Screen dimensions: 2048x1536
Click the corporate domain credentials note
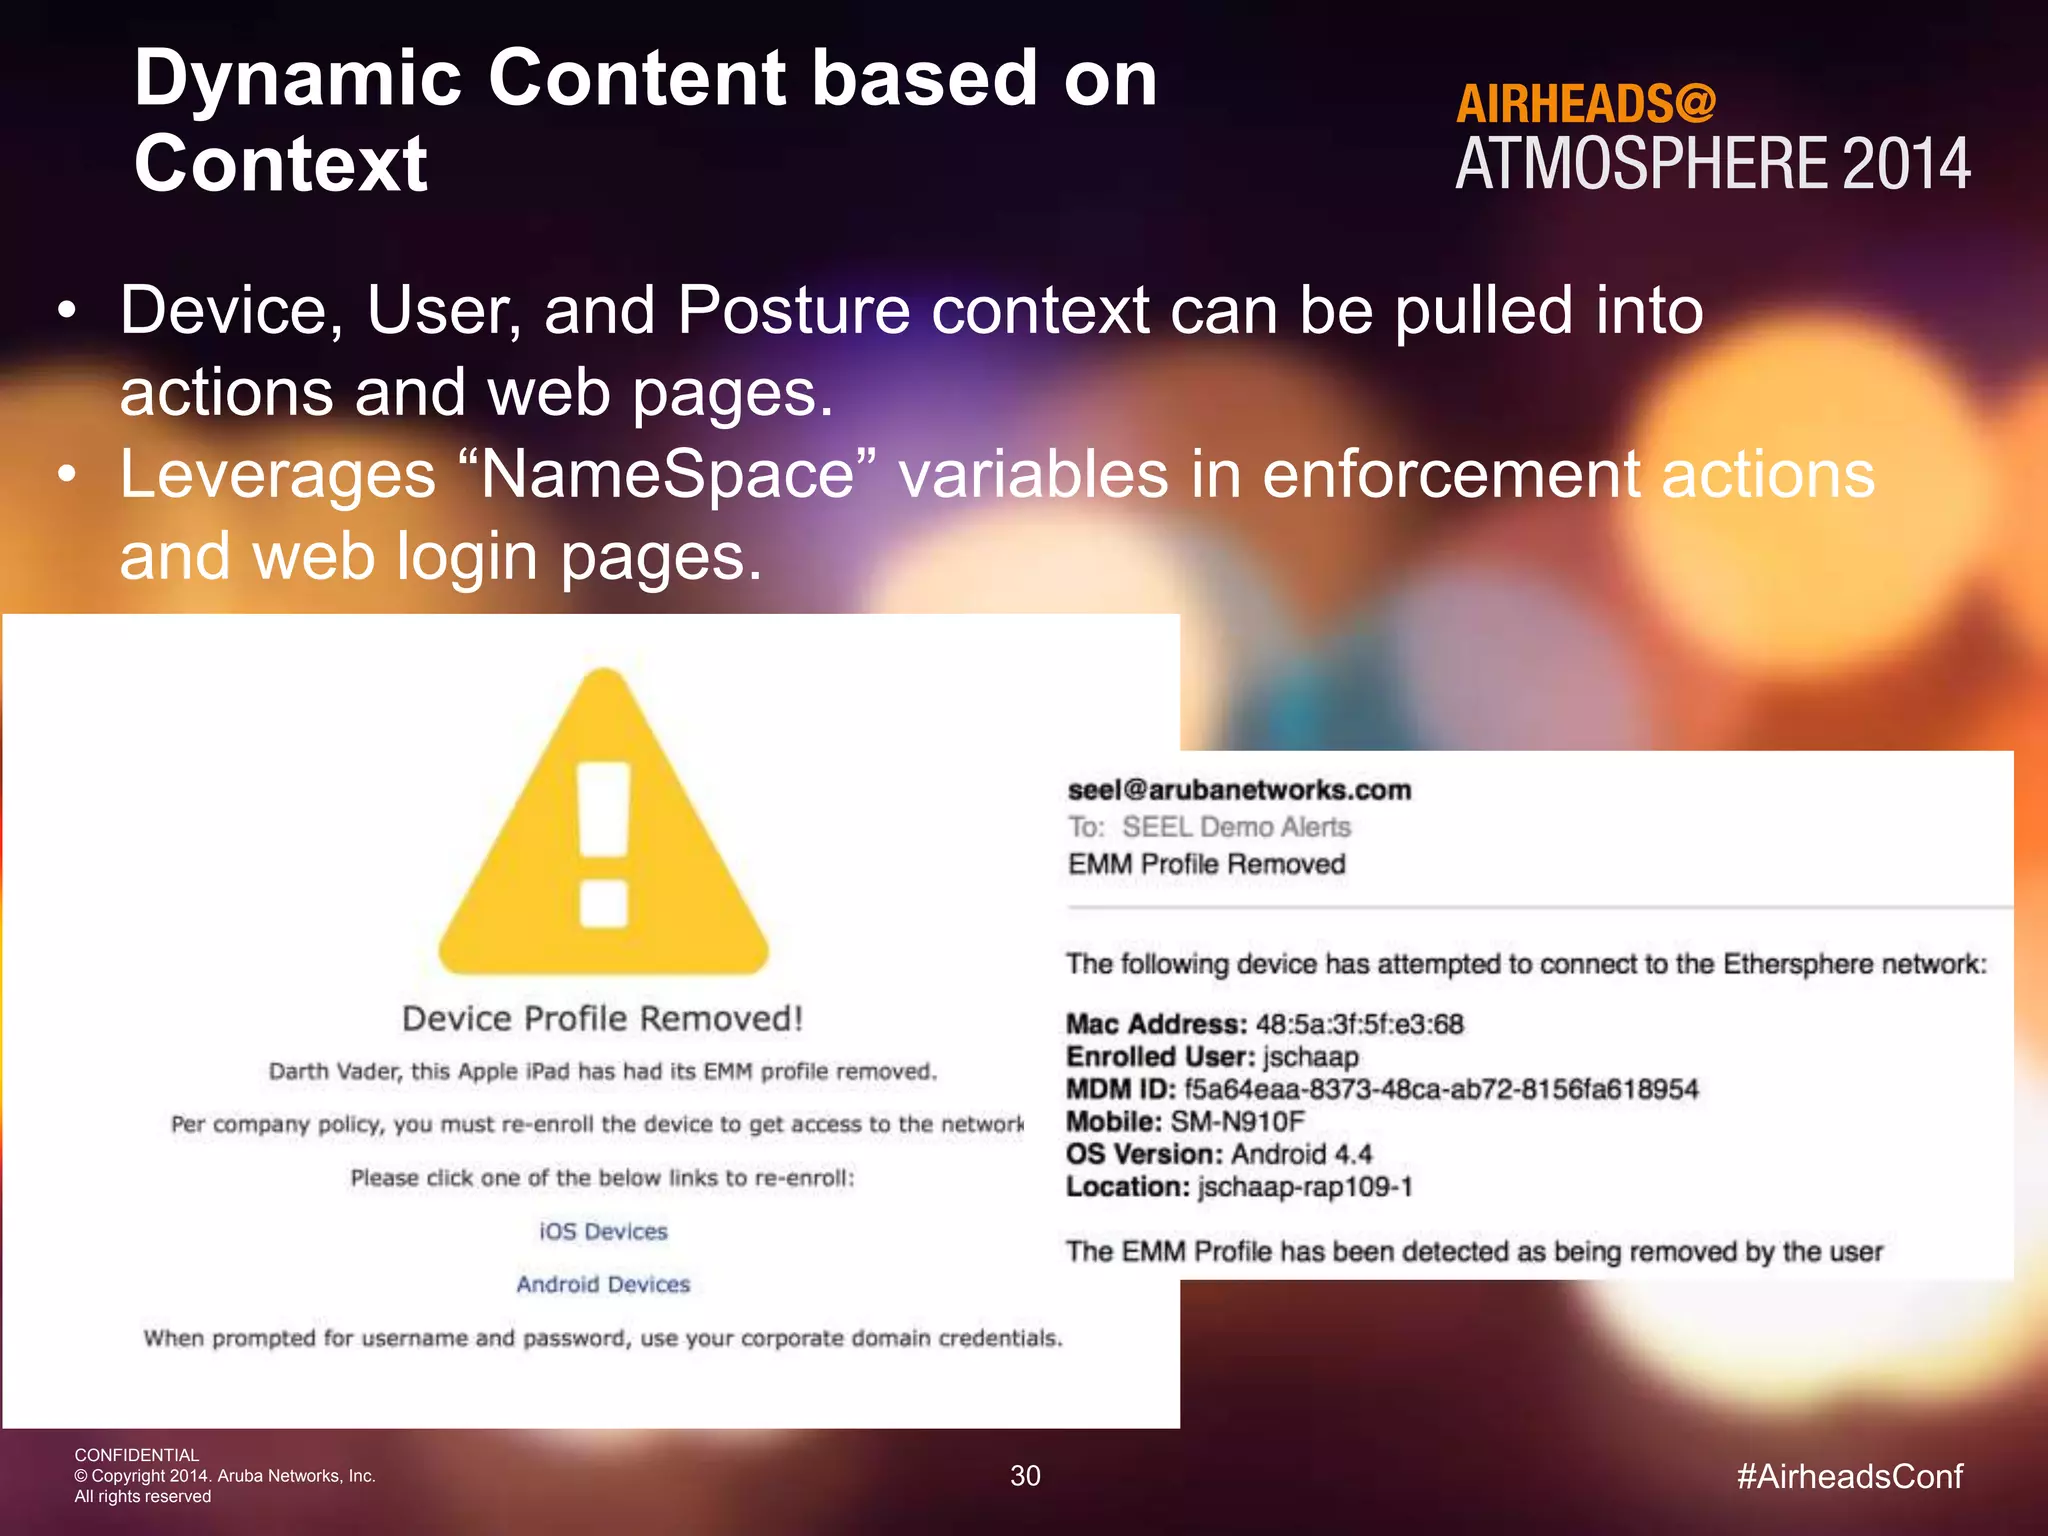pyautogui.click(x=603, y=1338)
